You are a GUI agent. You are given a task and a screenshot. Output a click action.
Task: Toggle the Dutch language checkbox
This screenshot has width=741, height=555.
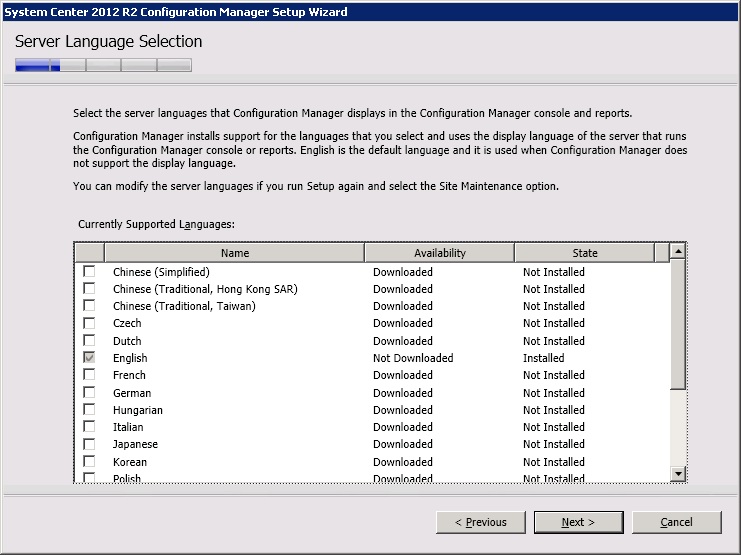(x=90, y=341)
